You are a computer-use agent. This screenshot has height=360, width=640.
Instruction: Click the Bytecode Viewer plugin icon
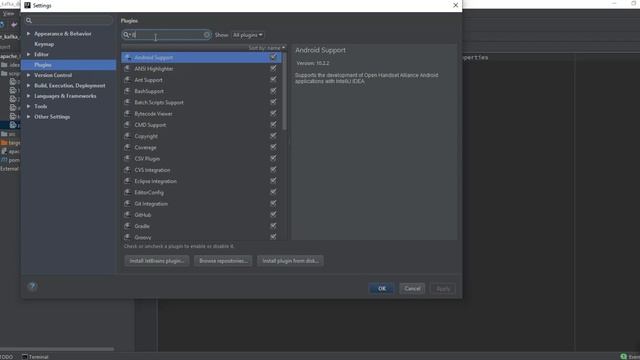click(x=127, y=113)
